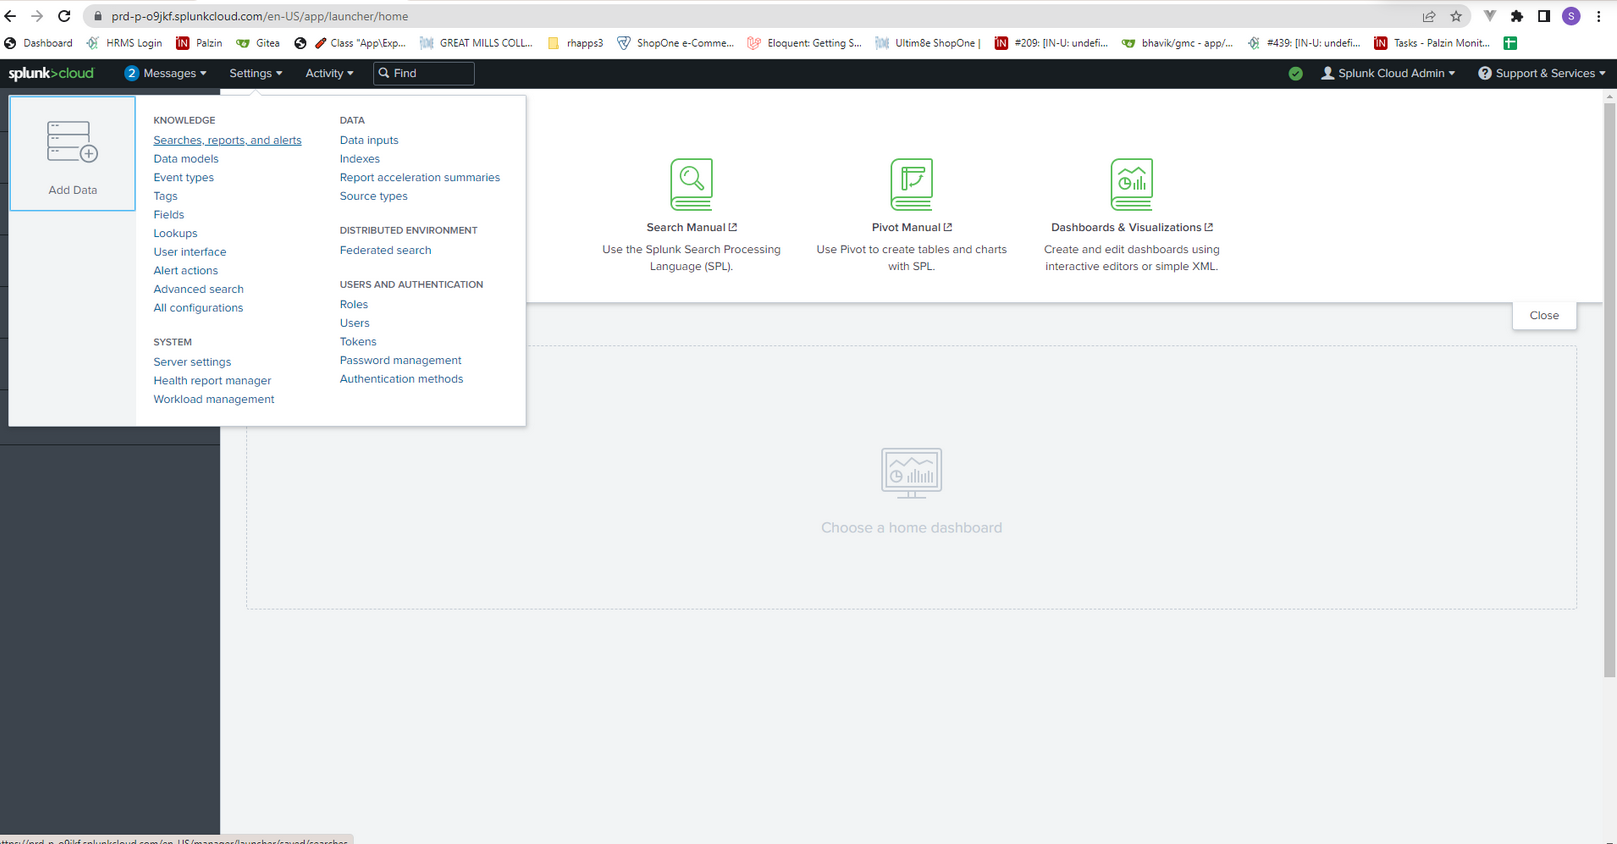Open the Chrome three-dot menu
The height and width of the screenshot is (844, 1617).
point(1599,16)
